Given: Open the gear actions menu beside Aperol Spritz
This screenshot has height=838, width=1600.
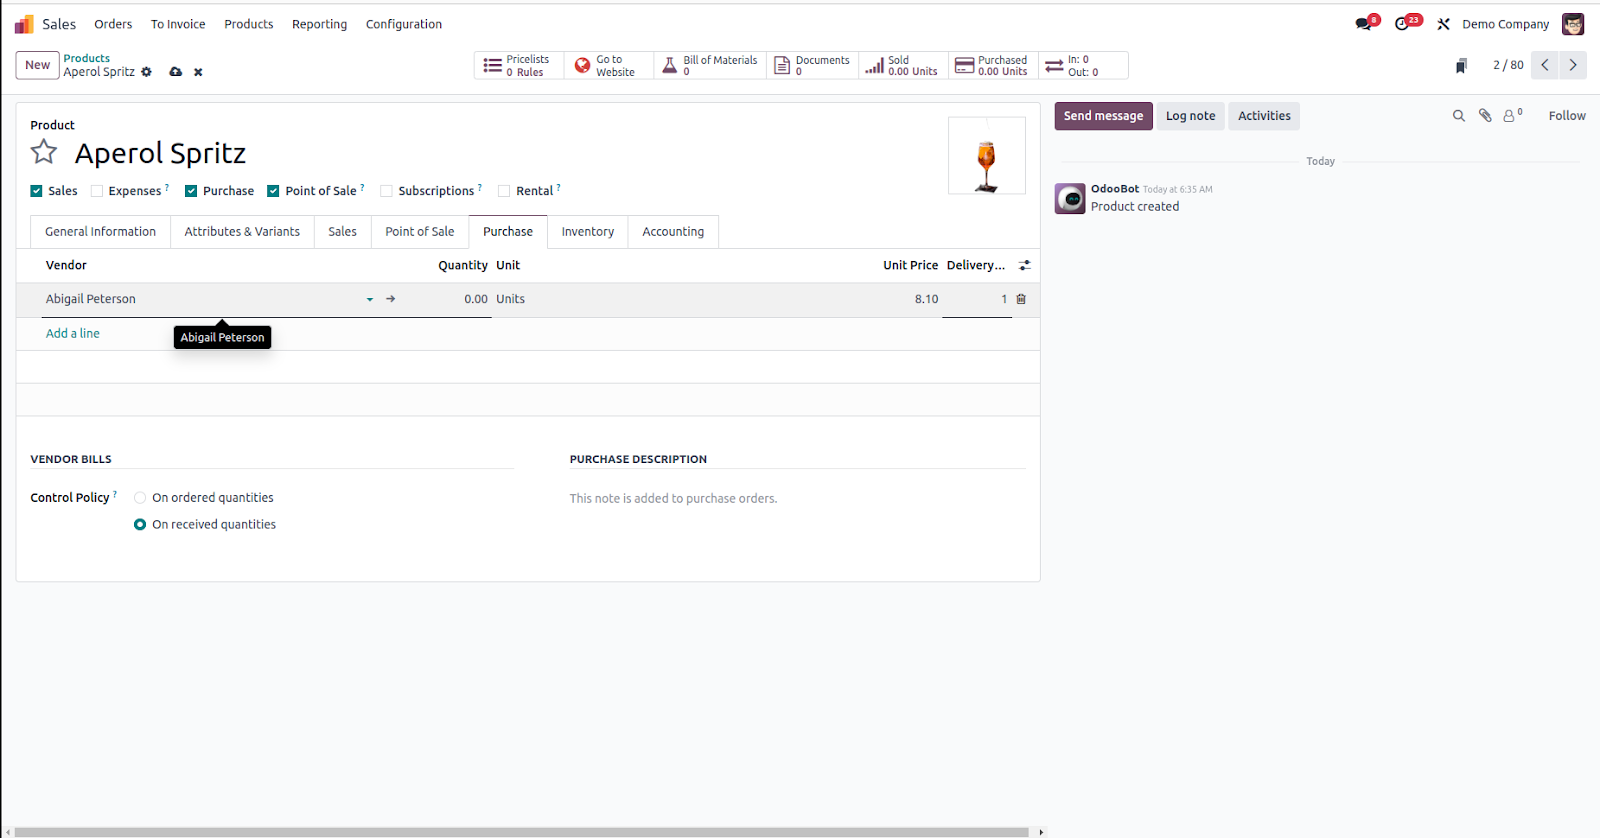Looking at the screenshot, I should (x=146, y=72).
